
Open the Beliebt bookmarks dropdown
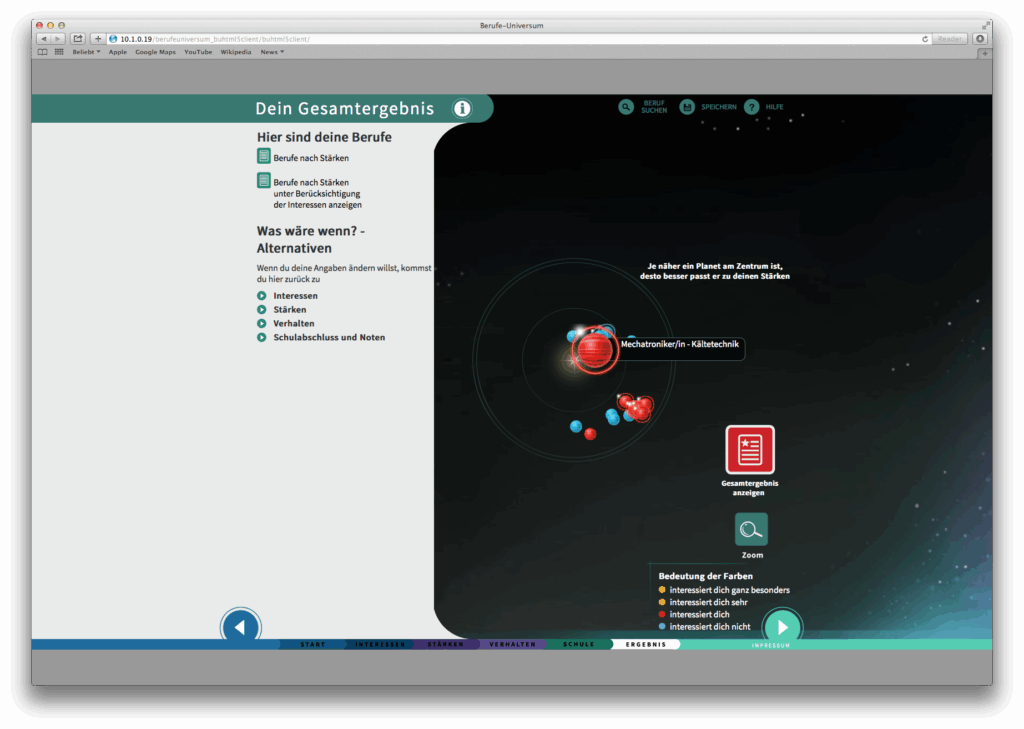(86, 52)
